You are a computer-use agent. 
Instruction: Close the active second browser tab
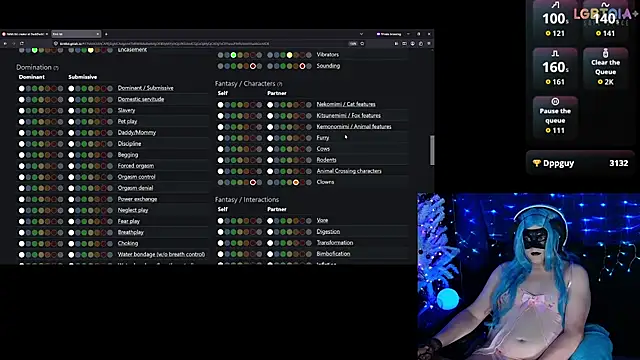(98, 34)
